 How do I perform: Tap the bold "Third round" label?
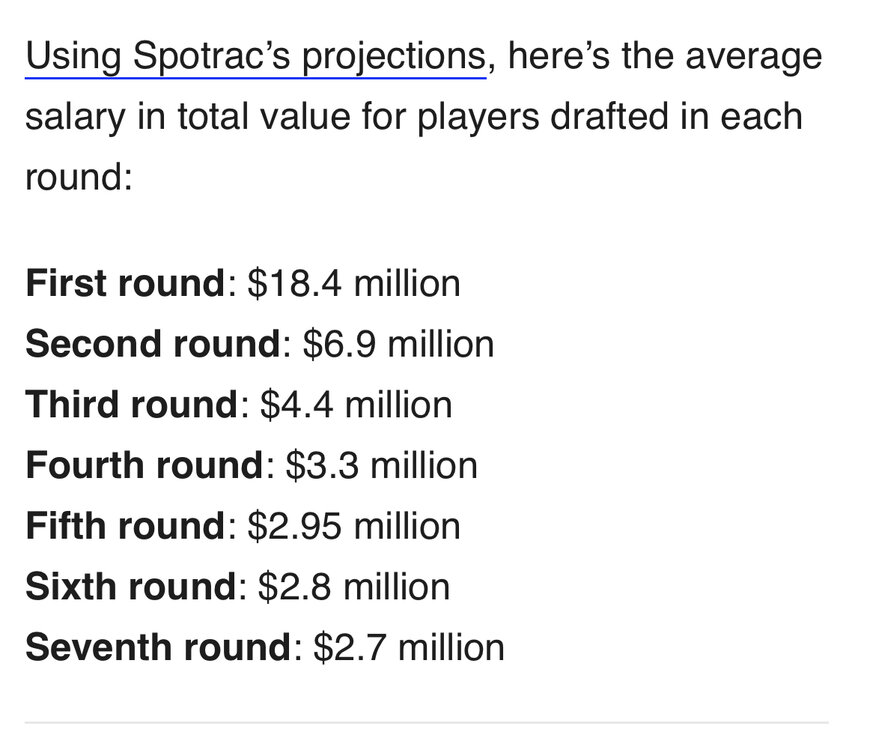pyautogui.click(x=131, y=405)
